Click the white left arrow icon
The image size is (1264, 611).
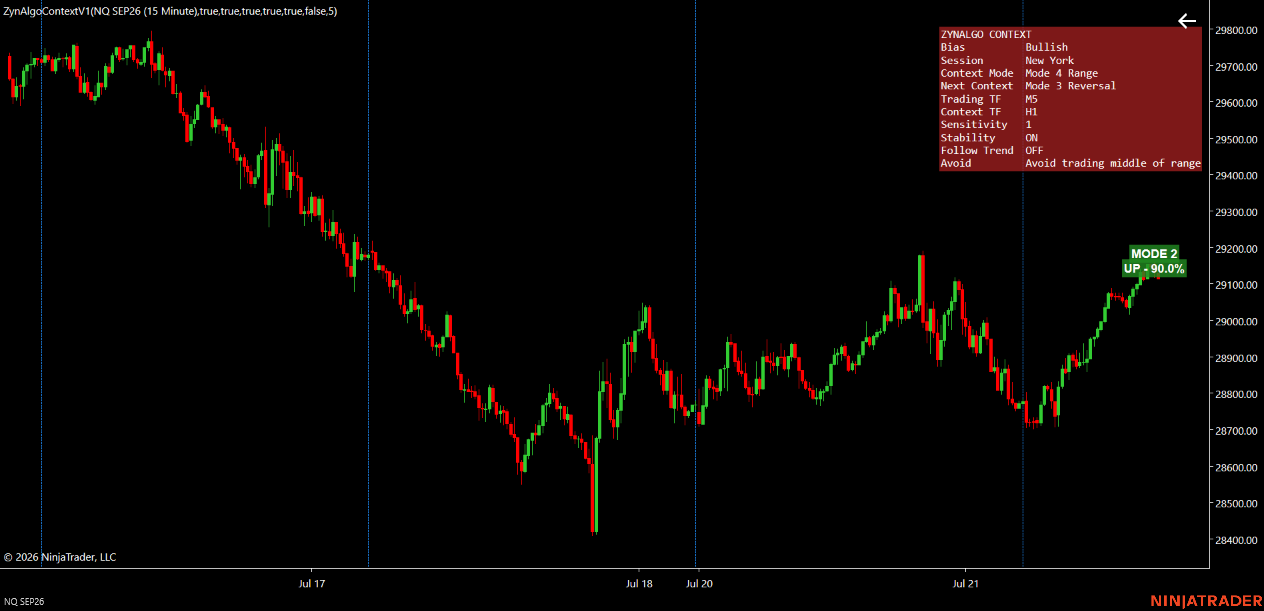[1187, 21]
